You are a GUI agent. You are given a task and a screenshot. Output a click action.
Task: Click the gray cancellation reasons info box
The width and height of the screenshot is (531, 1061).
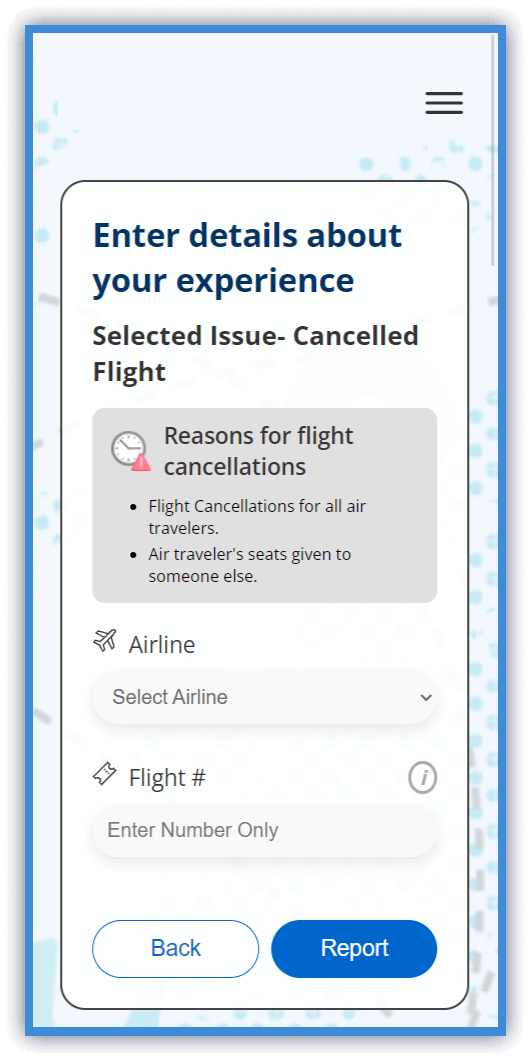[264, 505]
